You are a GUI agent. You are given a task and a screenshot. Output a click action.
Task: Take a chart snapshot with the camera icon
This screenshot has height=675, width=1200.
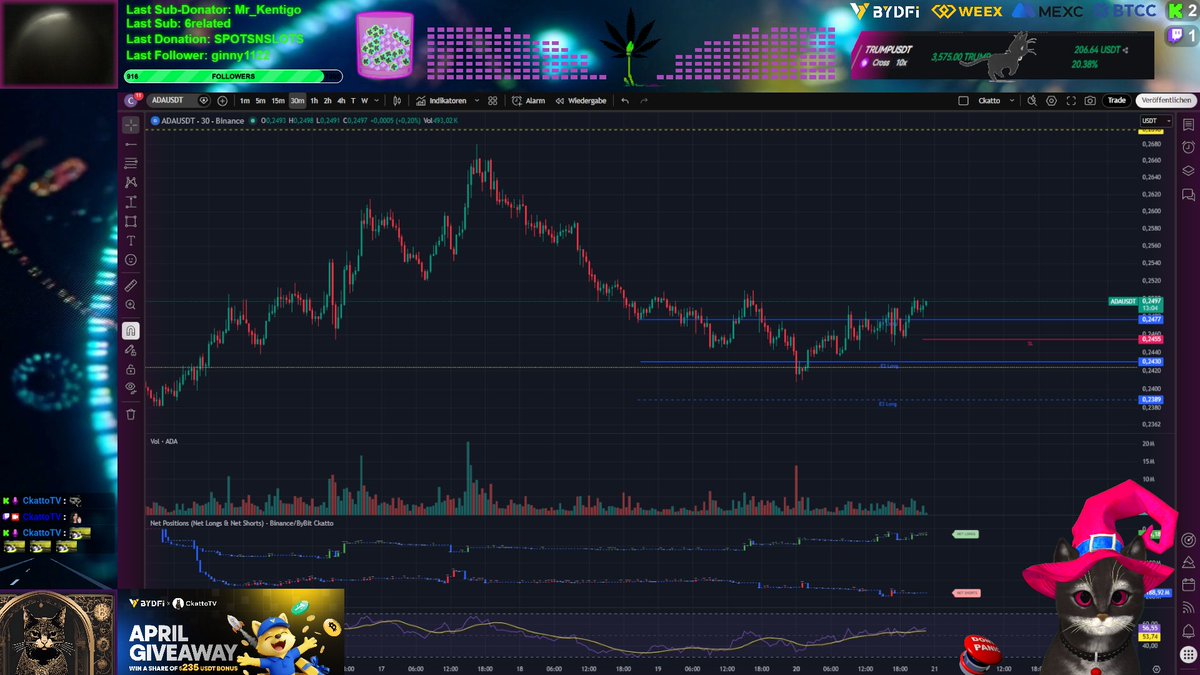(1090, 100)
